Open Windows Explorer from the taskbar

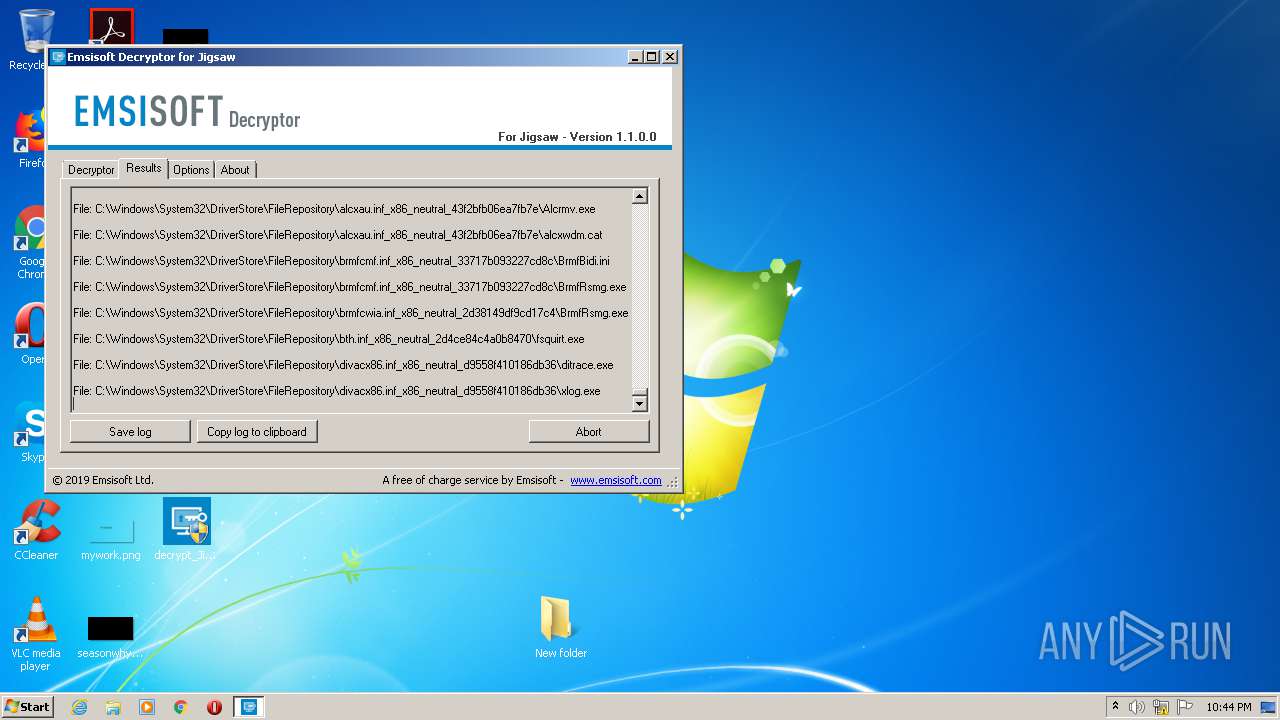[113, 707]
